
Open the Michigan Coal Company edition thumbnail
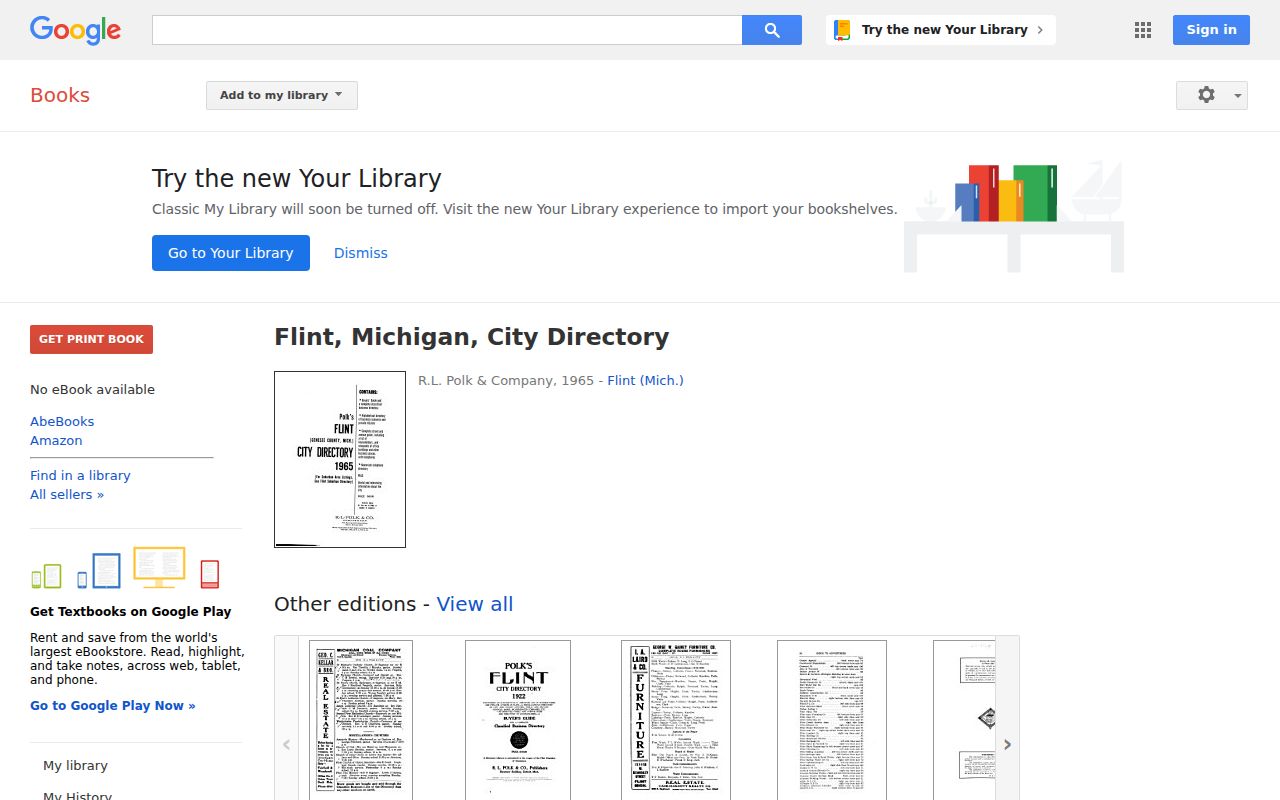tap(361, 720)
